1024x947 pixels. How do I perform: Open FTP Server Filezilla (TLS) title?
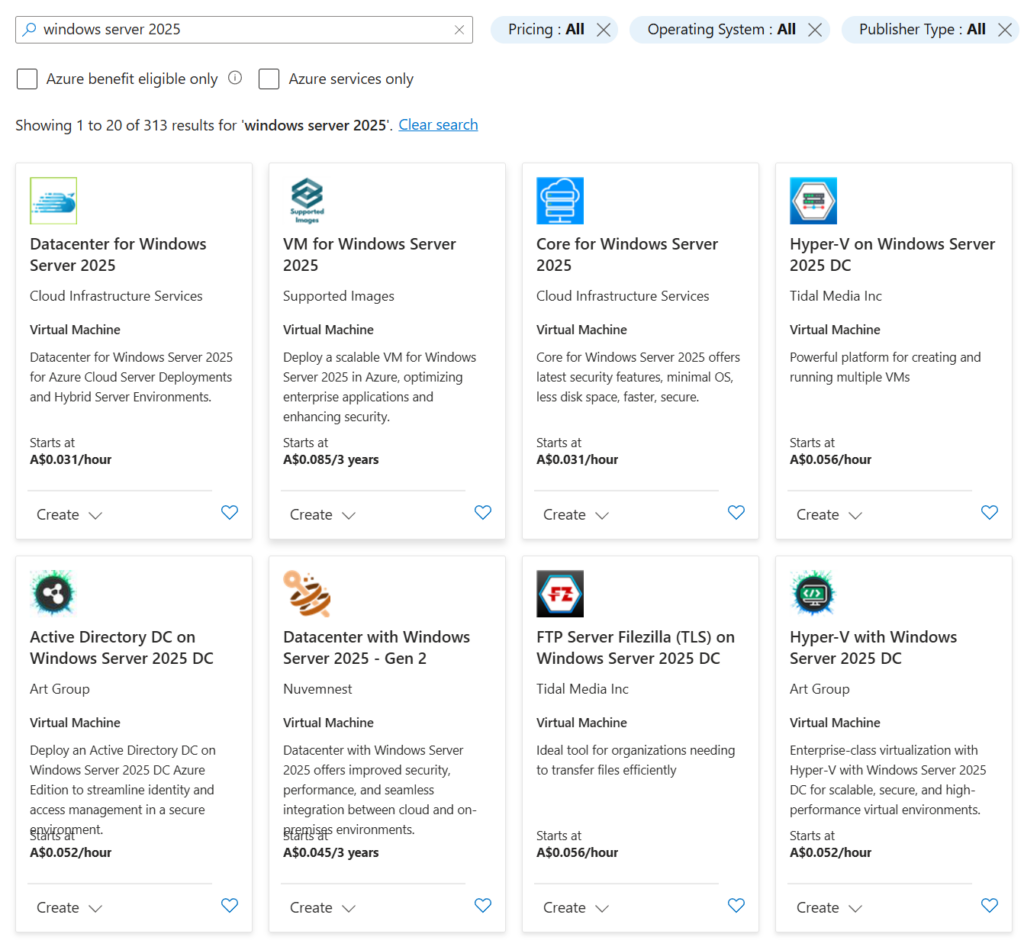tap(635, 648)
